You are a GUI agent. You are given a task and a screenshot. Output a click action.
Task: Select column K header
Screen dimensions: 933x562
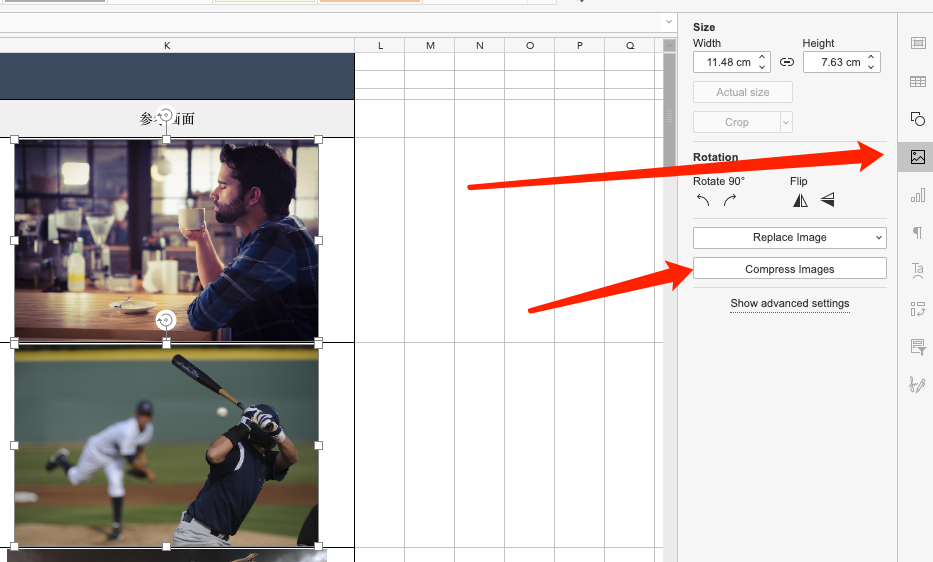click(x=167, y=45)
